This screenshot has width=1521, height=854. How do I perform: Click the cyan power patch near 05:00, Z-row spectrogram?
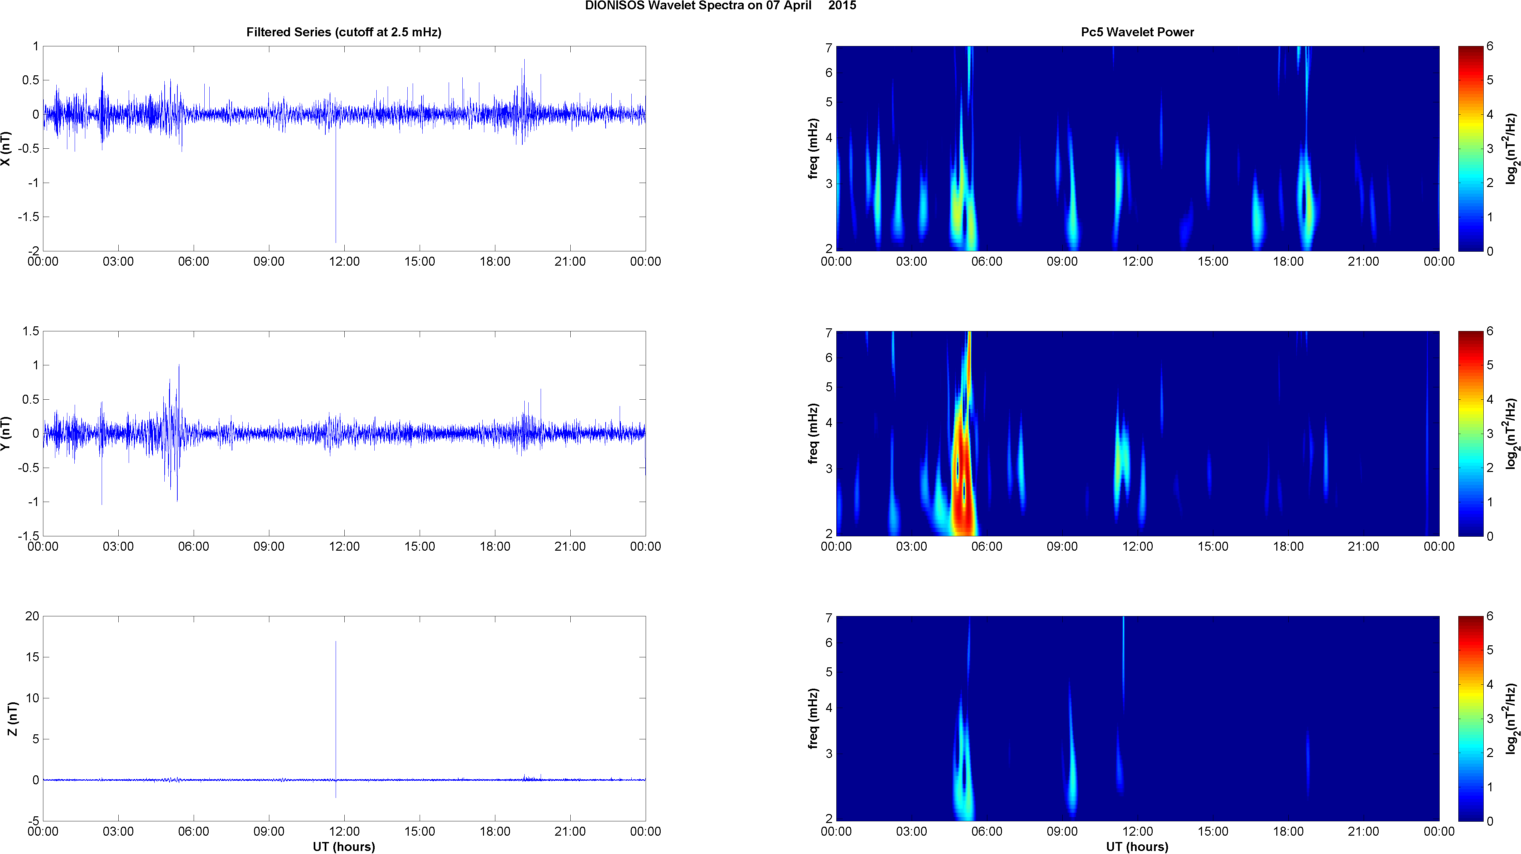click(x=963, y=760)
